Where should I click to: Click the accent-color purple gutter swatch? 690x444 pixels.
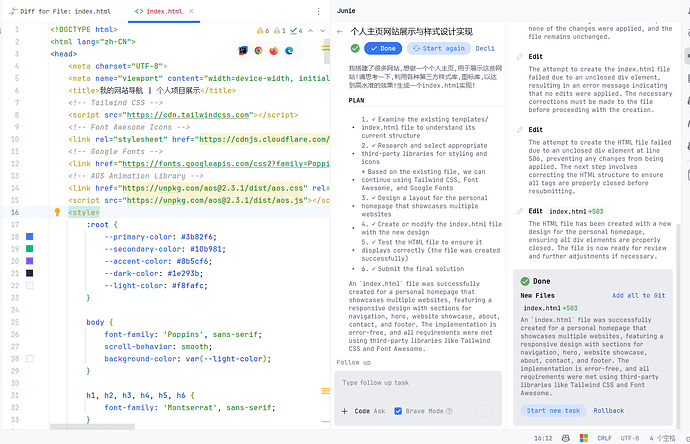[x=29, y=261]
